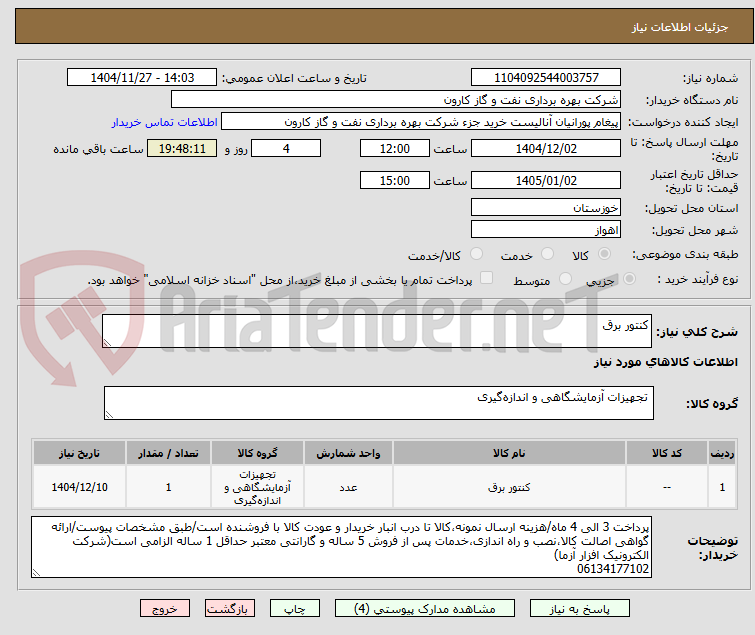Click the توضیحات خریدار text area
The height and width of the screenshot is (635, 755).
(x=341, y=547)
